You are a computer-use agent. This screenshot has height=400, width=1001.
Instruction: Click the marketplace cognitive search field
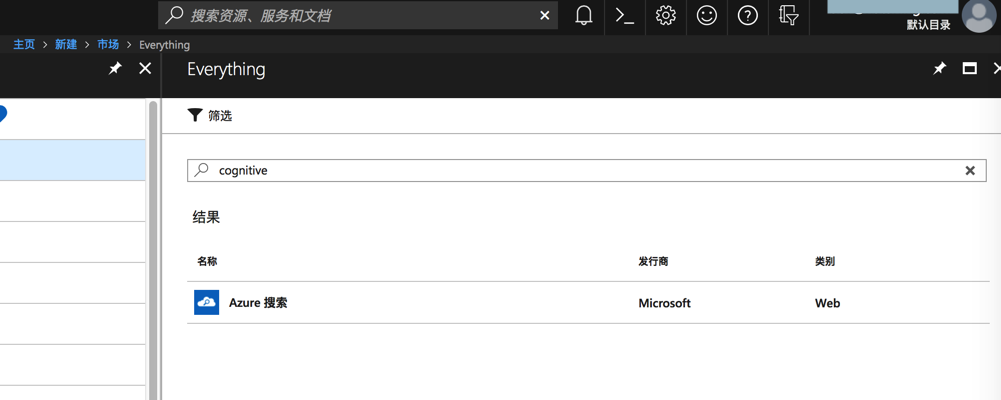point(580,171)
